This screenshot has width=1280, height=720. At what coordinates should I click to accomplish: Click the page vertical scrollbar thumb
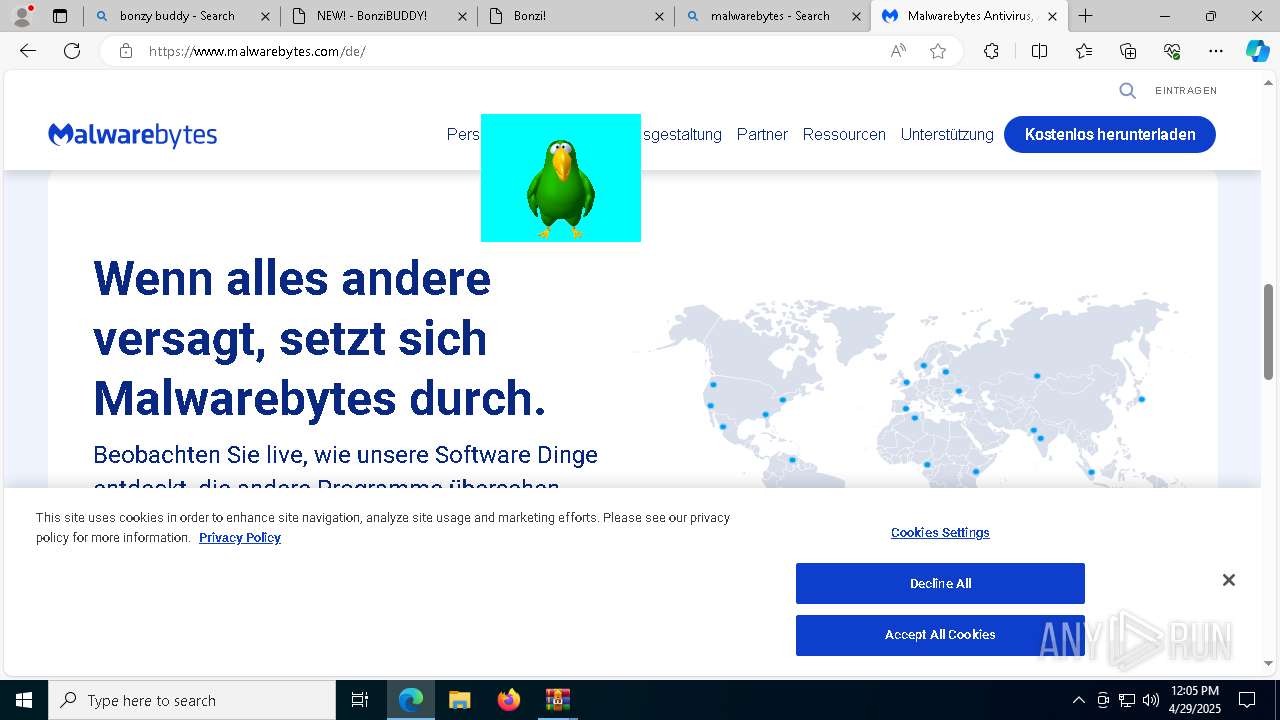tap(1268, 332)
